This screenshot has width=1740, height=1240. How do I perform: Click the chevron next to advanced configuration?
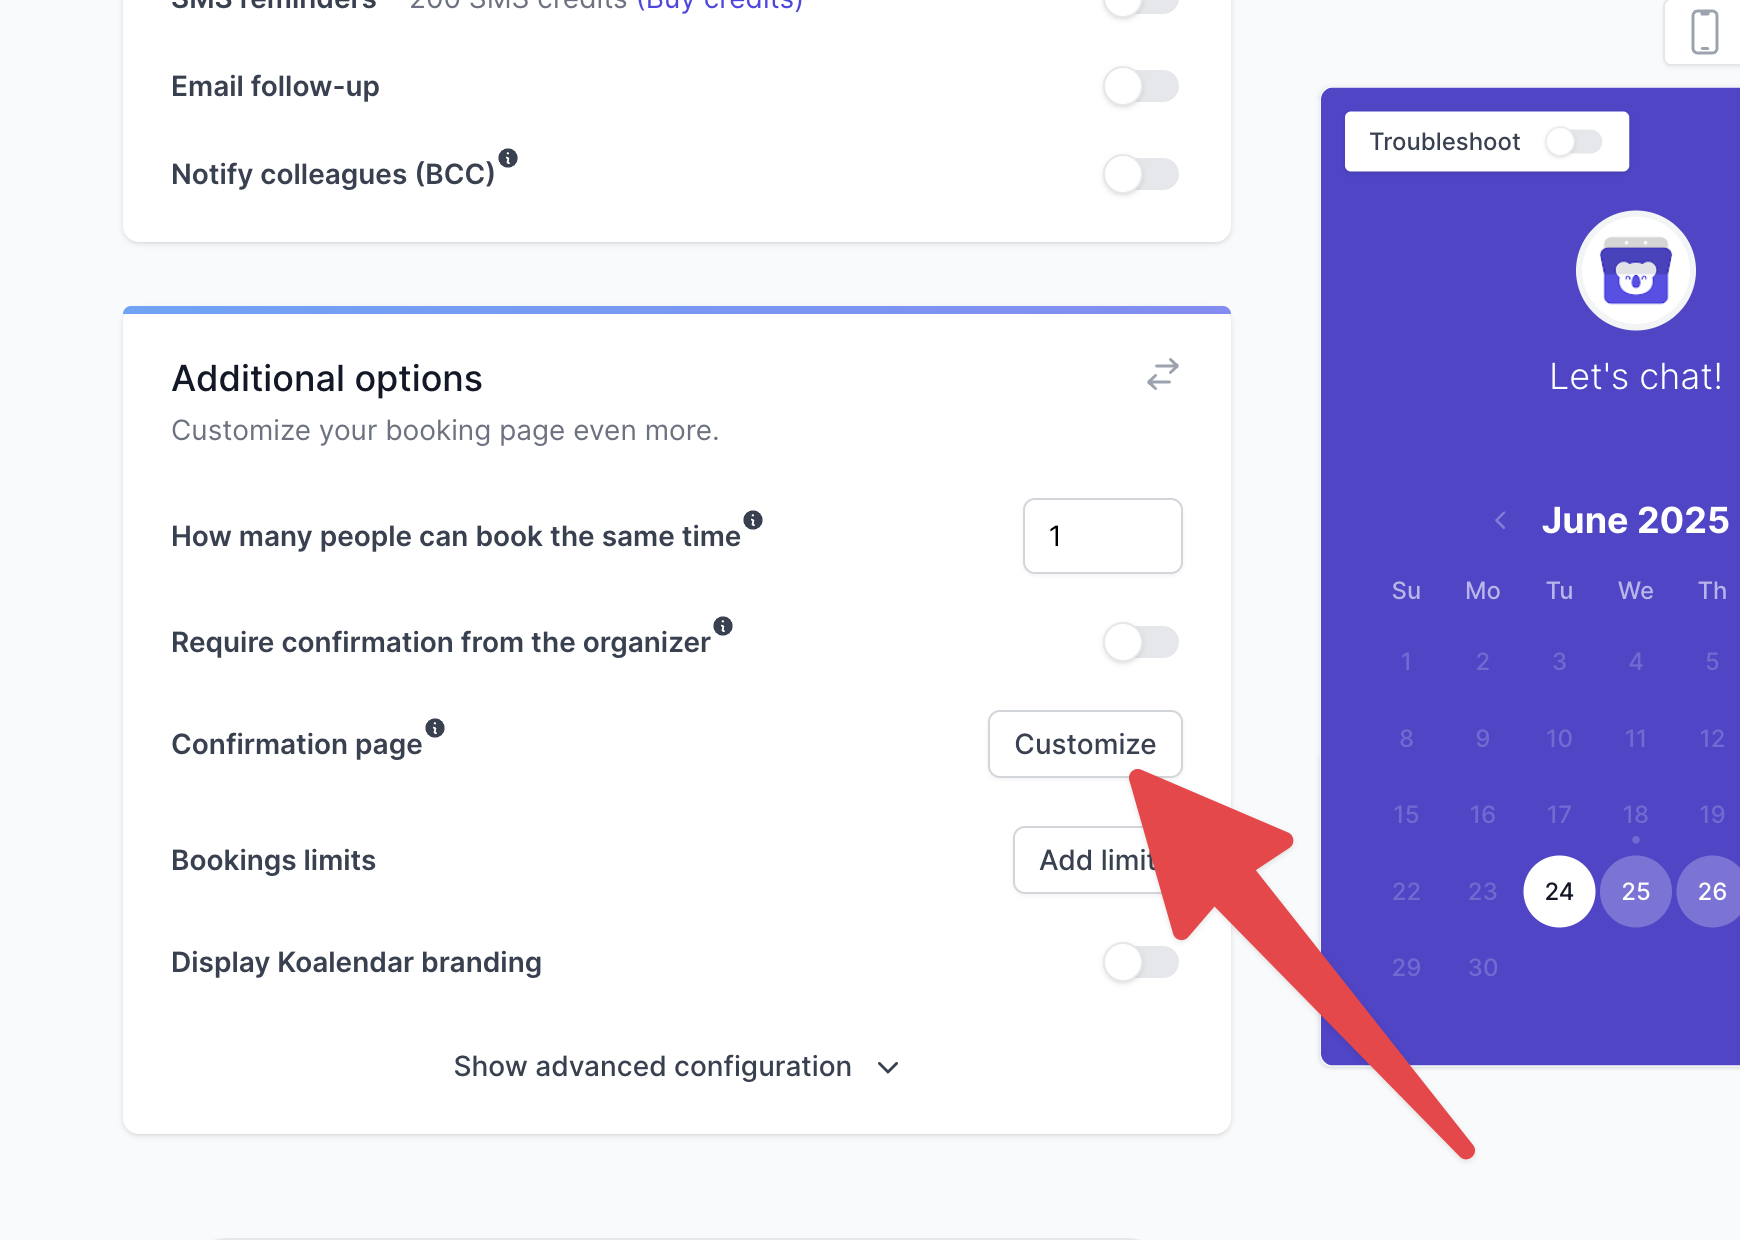click(888, 1068)
